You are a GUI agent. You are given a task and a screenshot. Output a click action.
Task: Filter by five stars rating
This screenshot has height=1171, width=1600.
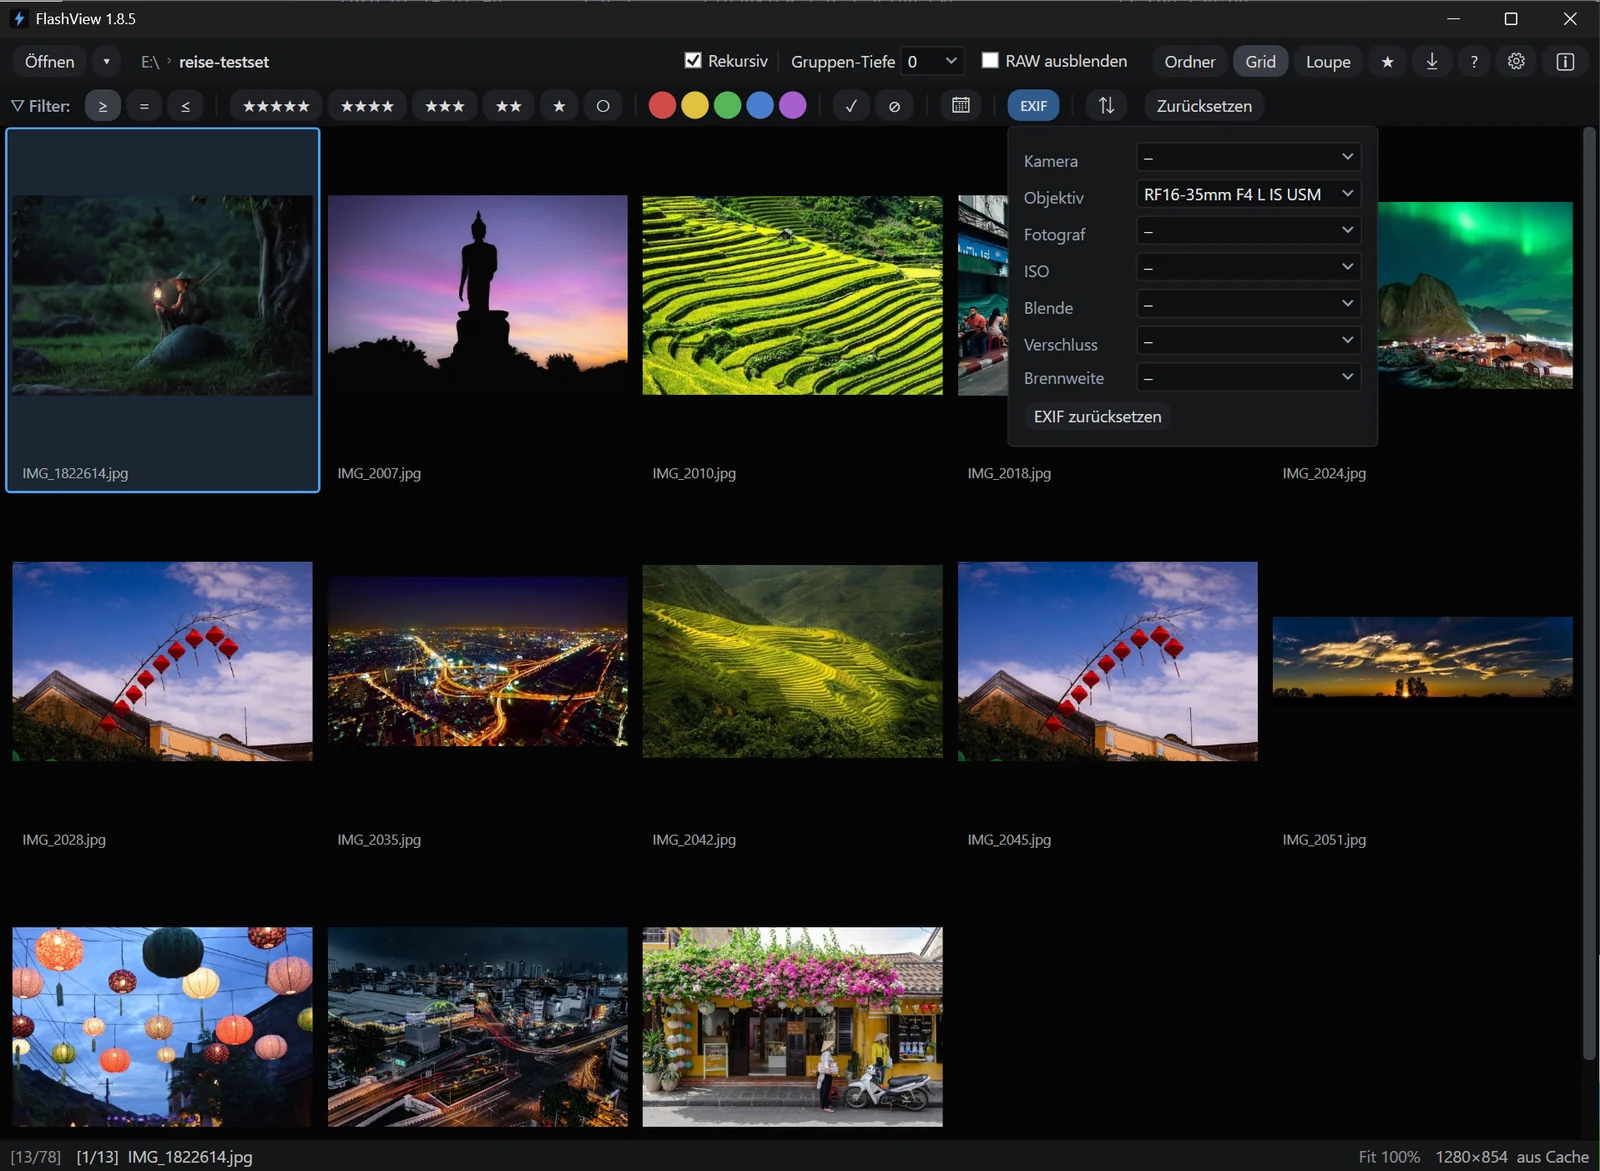[276, 106]
